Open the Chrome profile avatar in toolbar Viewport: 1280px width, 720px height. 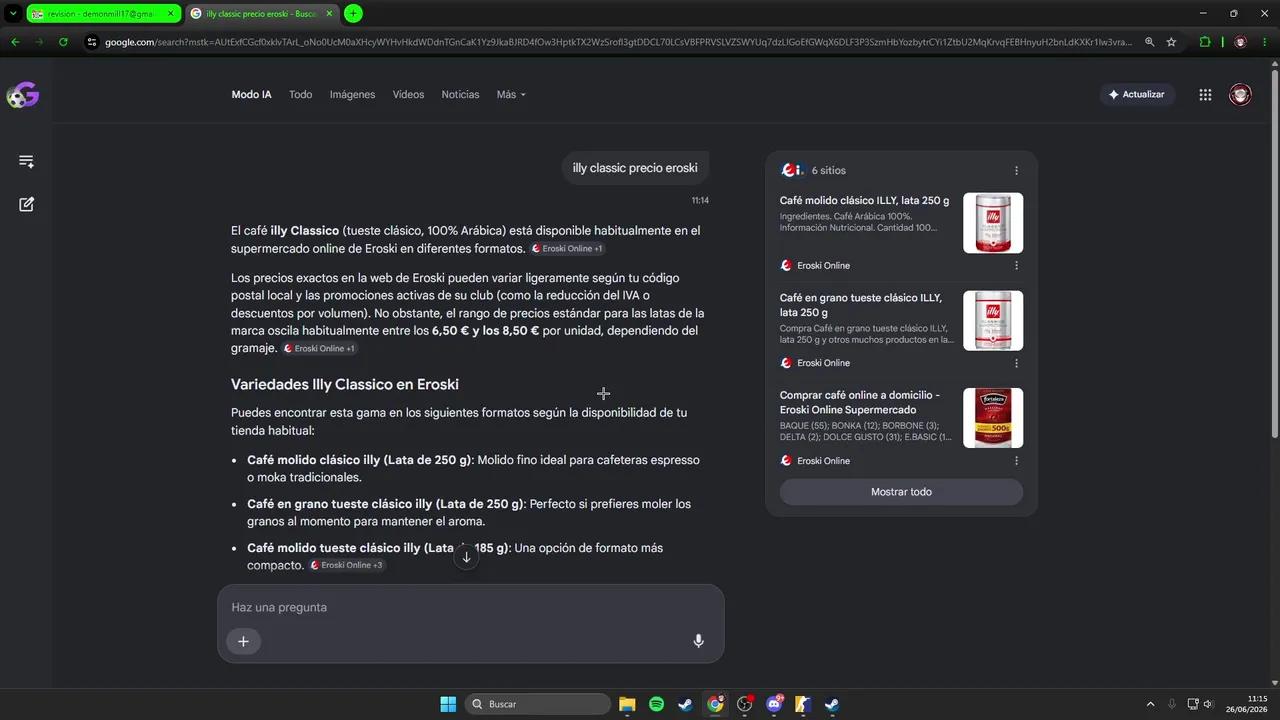pos(1240,42)
